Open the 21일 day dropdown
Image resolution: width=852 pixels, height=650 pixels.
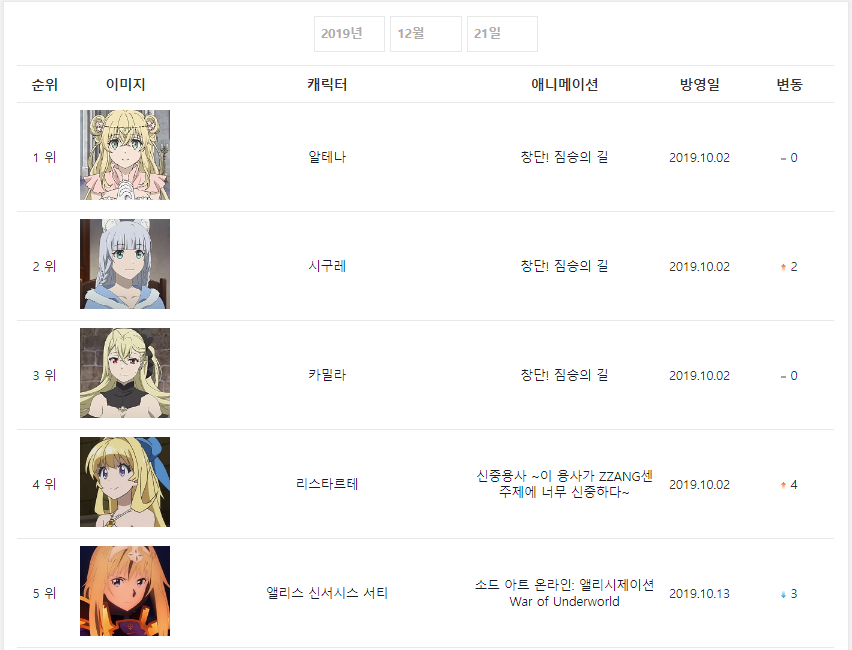coord(503,34)
